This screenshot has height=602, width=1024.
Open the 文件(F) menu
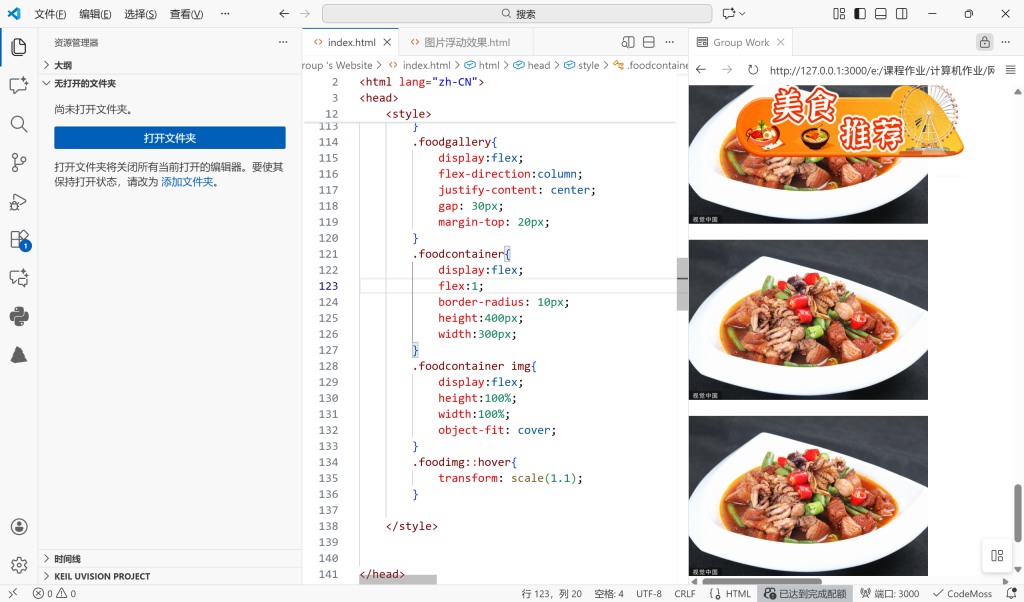50,14
